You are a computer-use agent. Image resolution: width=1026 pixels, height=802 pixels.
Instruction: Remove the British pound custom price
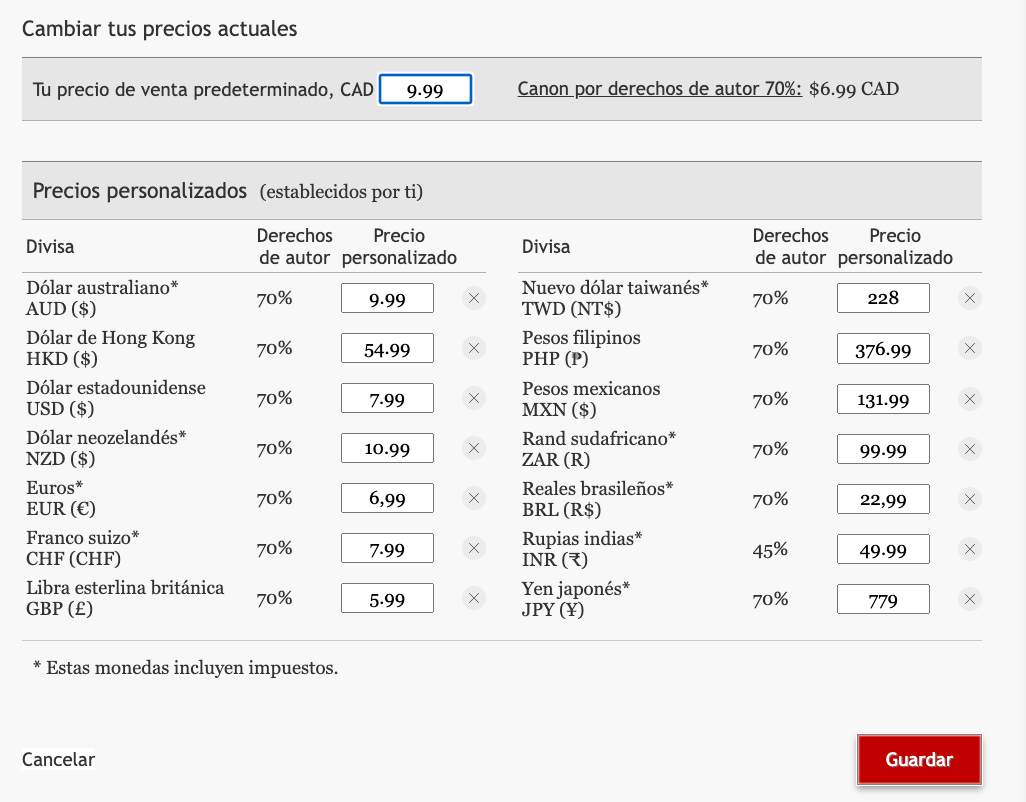(473, 598)
